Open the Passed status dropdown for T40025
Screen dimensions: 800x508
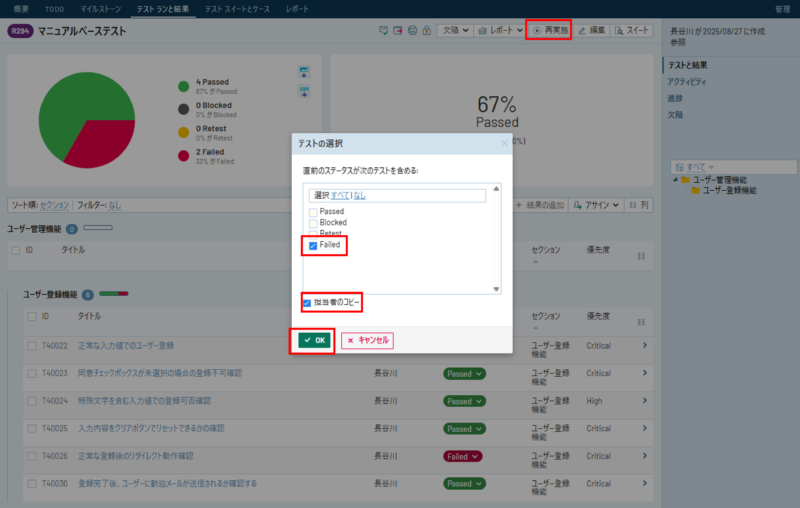click(464, 429)
